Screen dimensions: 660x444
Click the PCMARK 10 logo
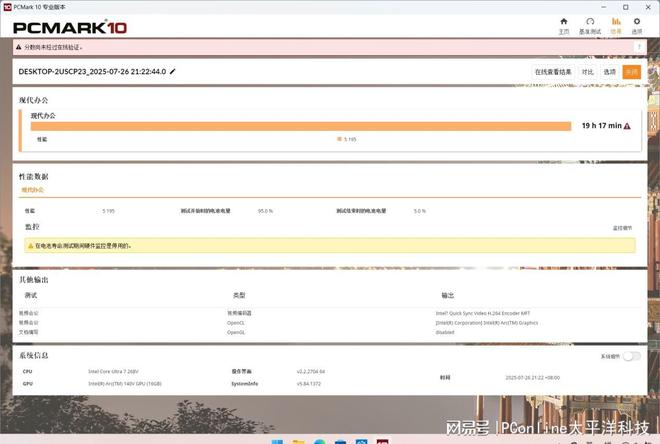(x=70, y=28)
